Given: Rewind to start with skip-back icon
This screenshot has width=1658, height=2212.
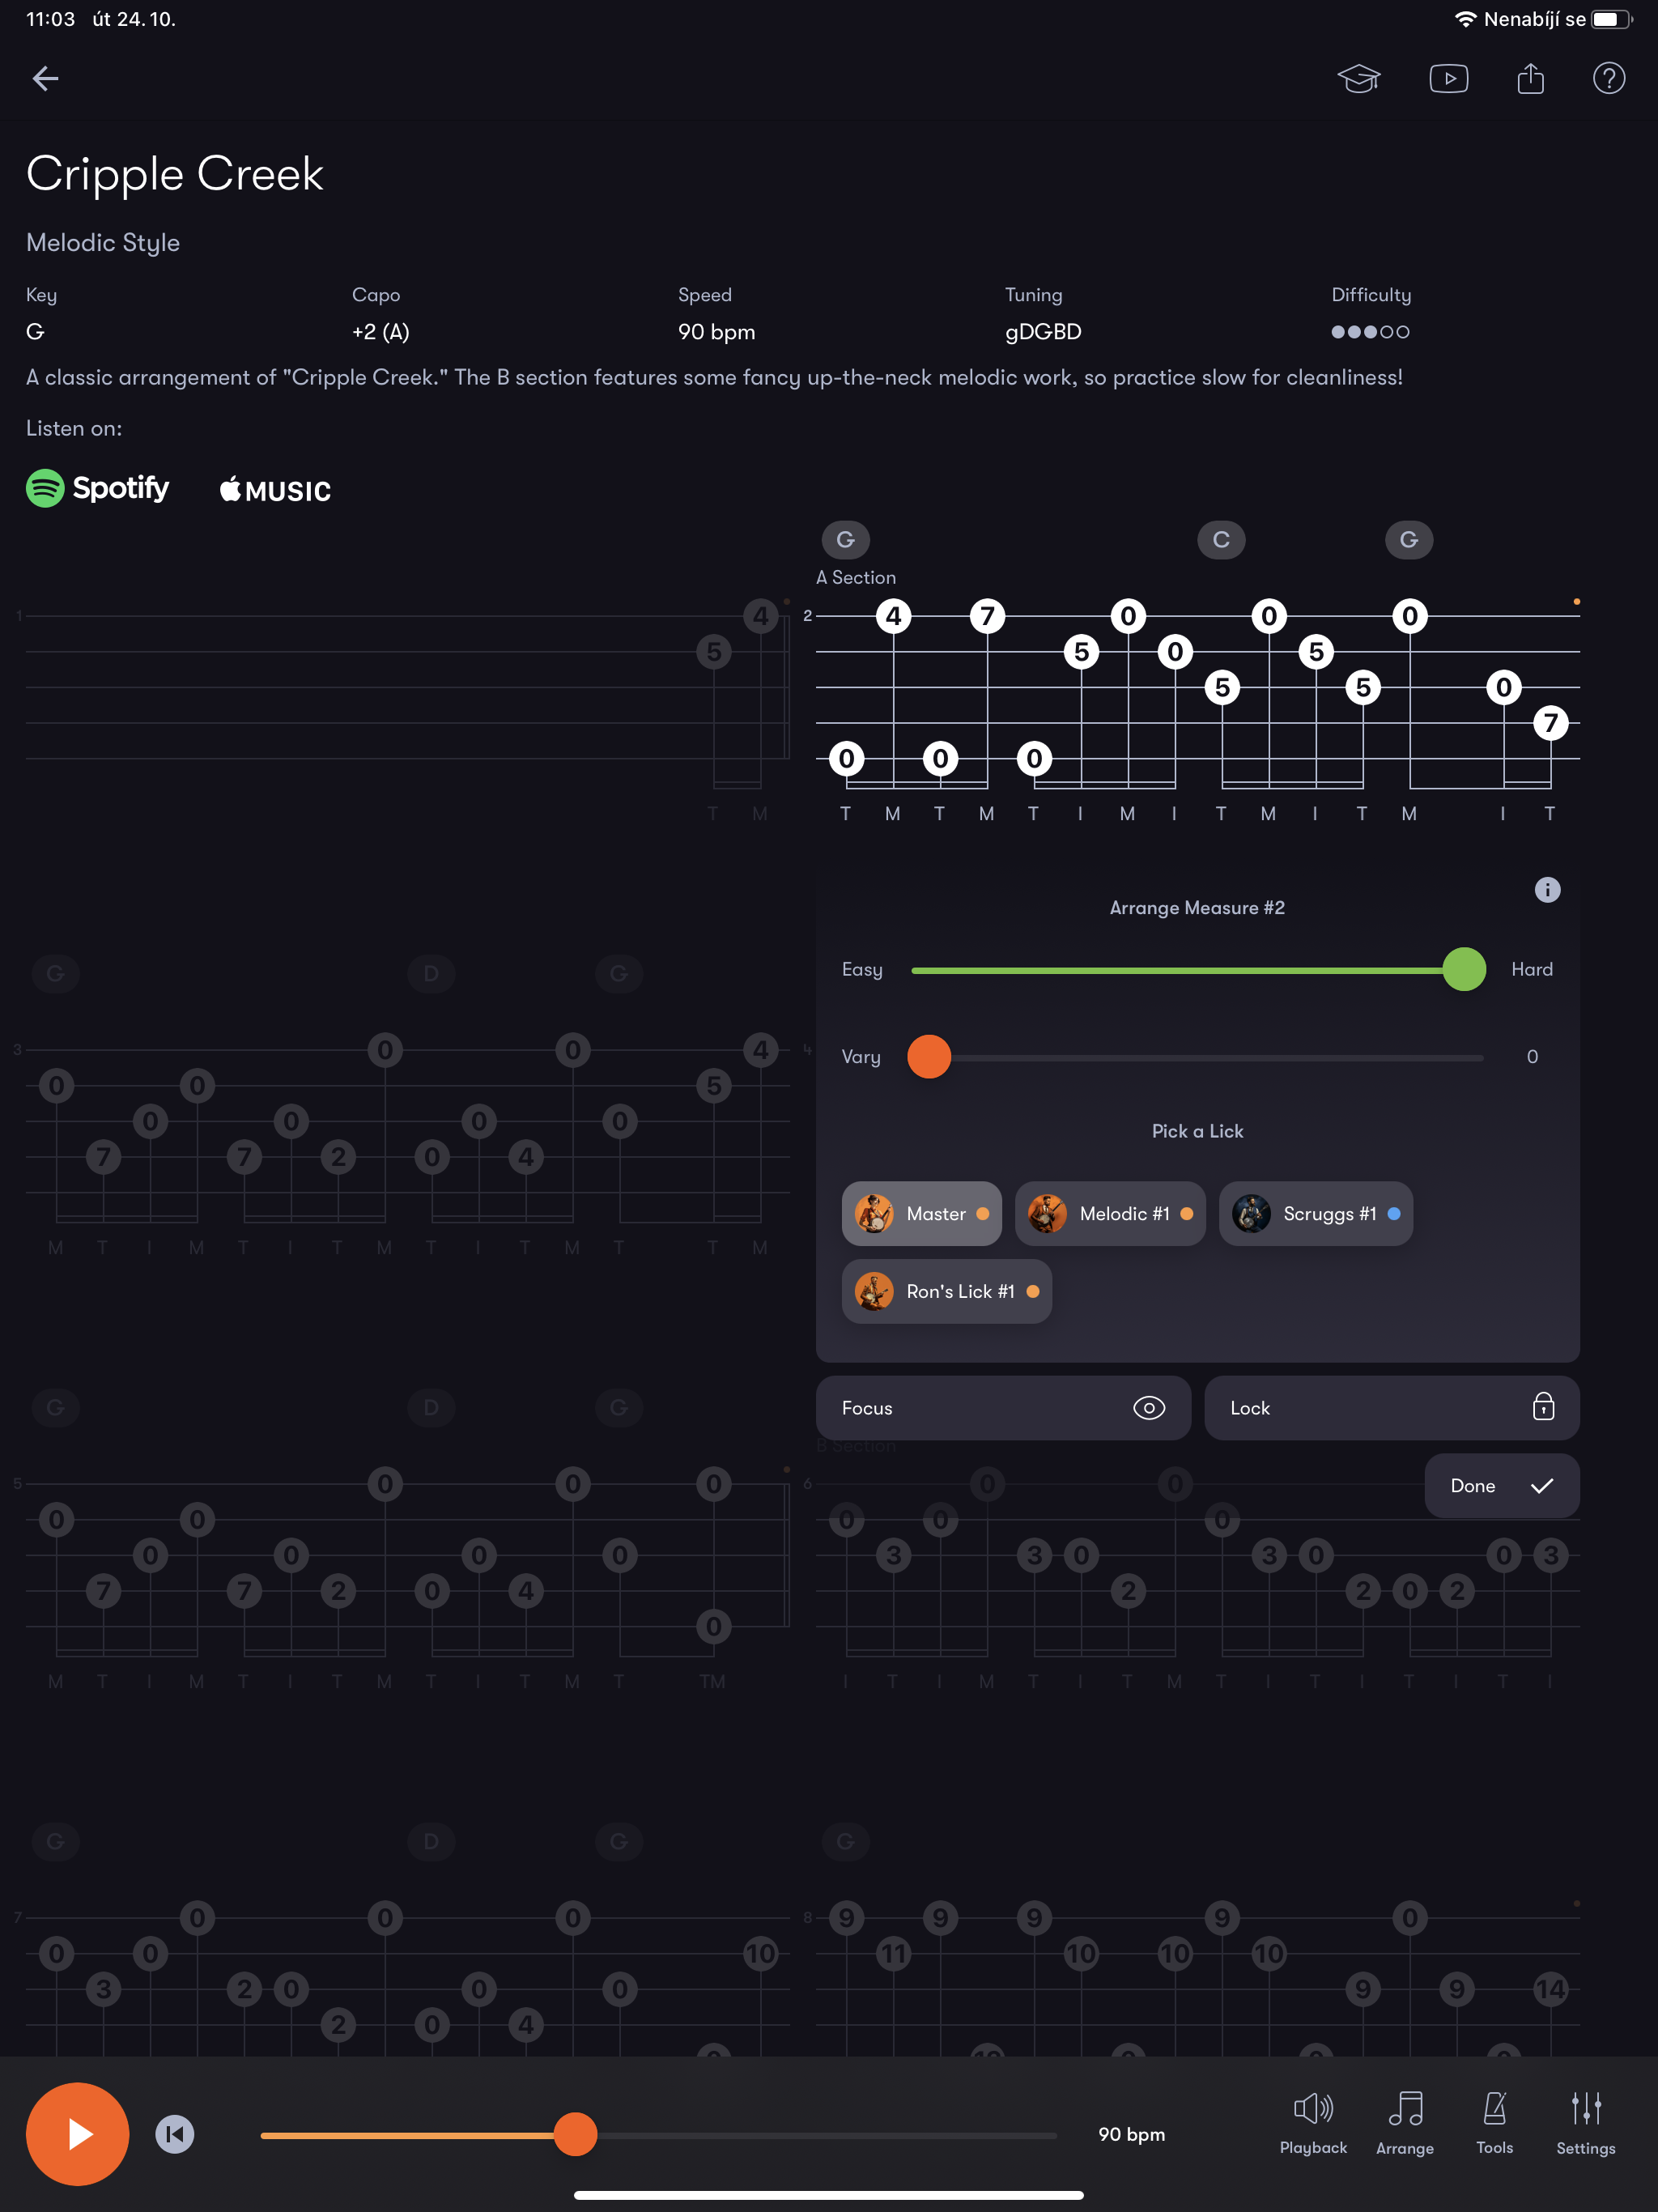Looking at the screenshot, I should click(175, 2134).
